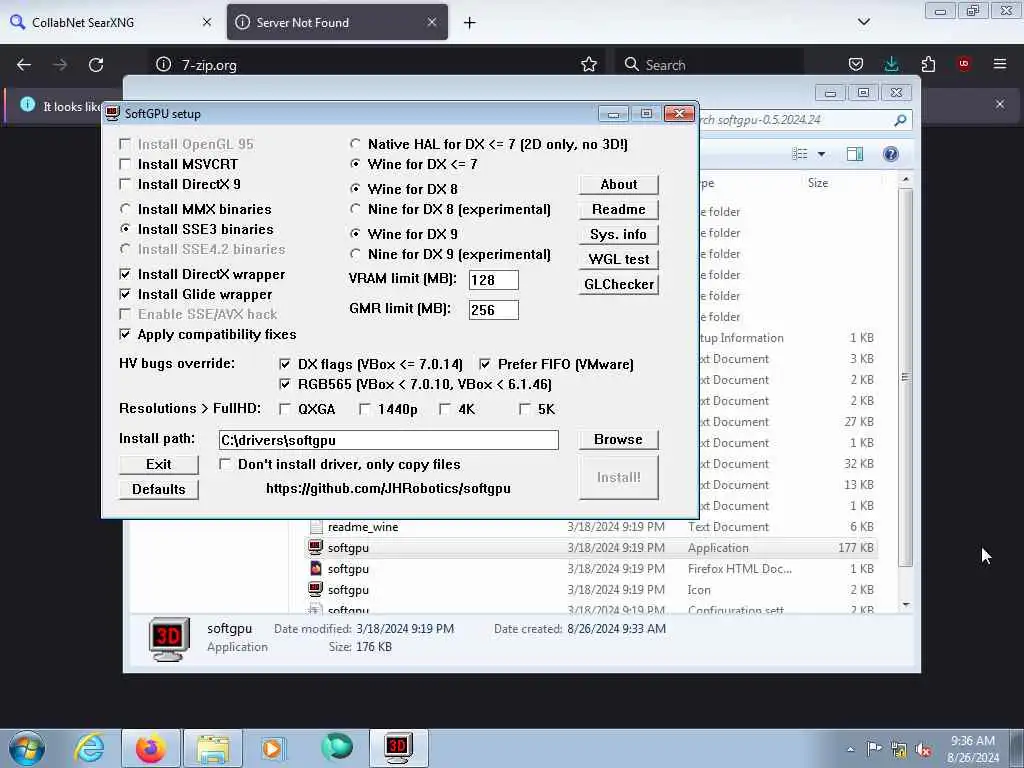Click the Install path text field
This screenshot has height=768, width=1024.
pyautogui.click(x=389, y=440)
